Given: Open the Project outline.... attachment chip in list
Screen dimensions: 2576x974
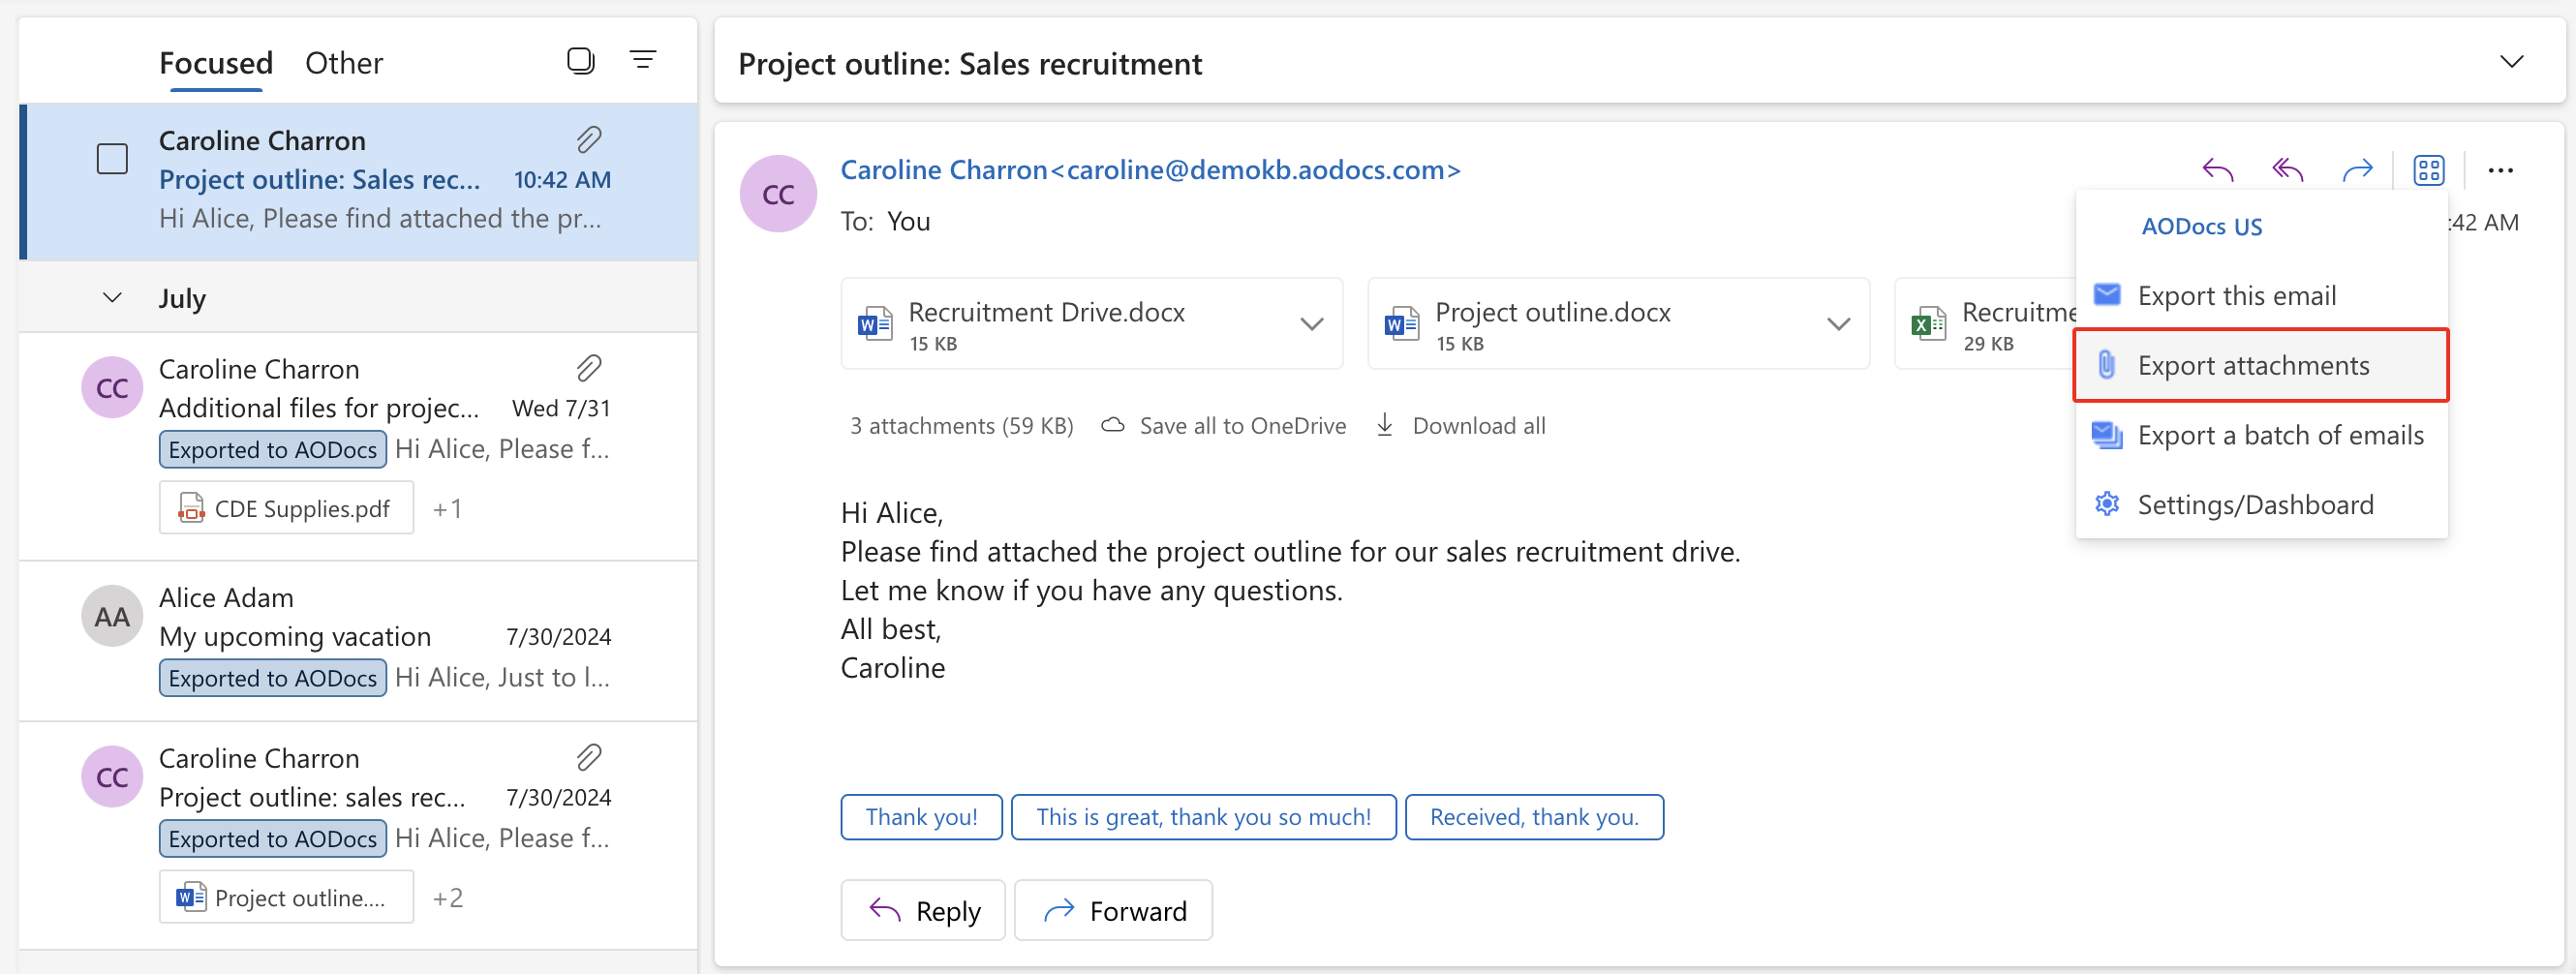Looking at the screenshot, I should 286,897.
